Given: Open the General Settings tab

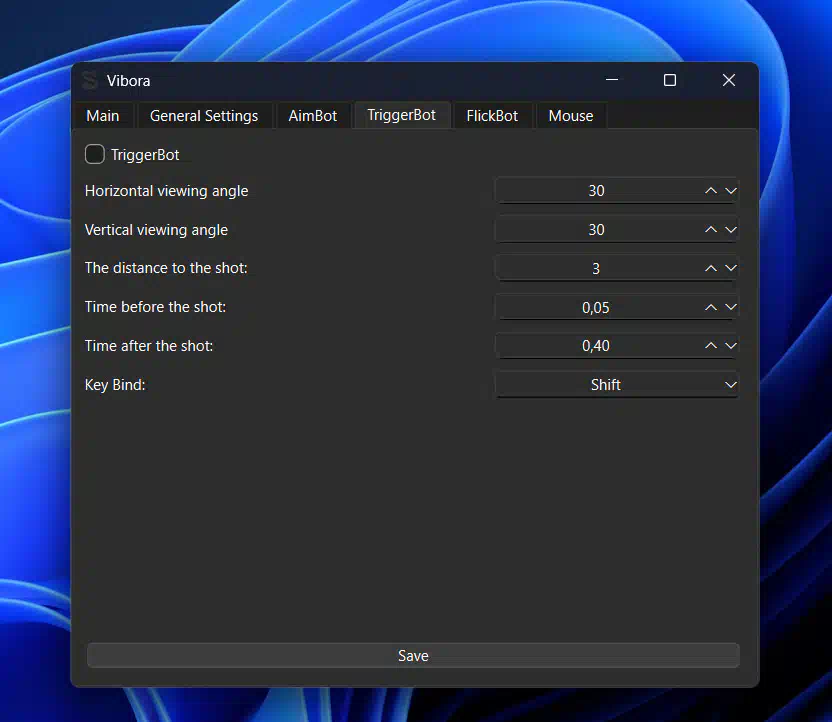Looking at the screenshot, I should point(204,115).
